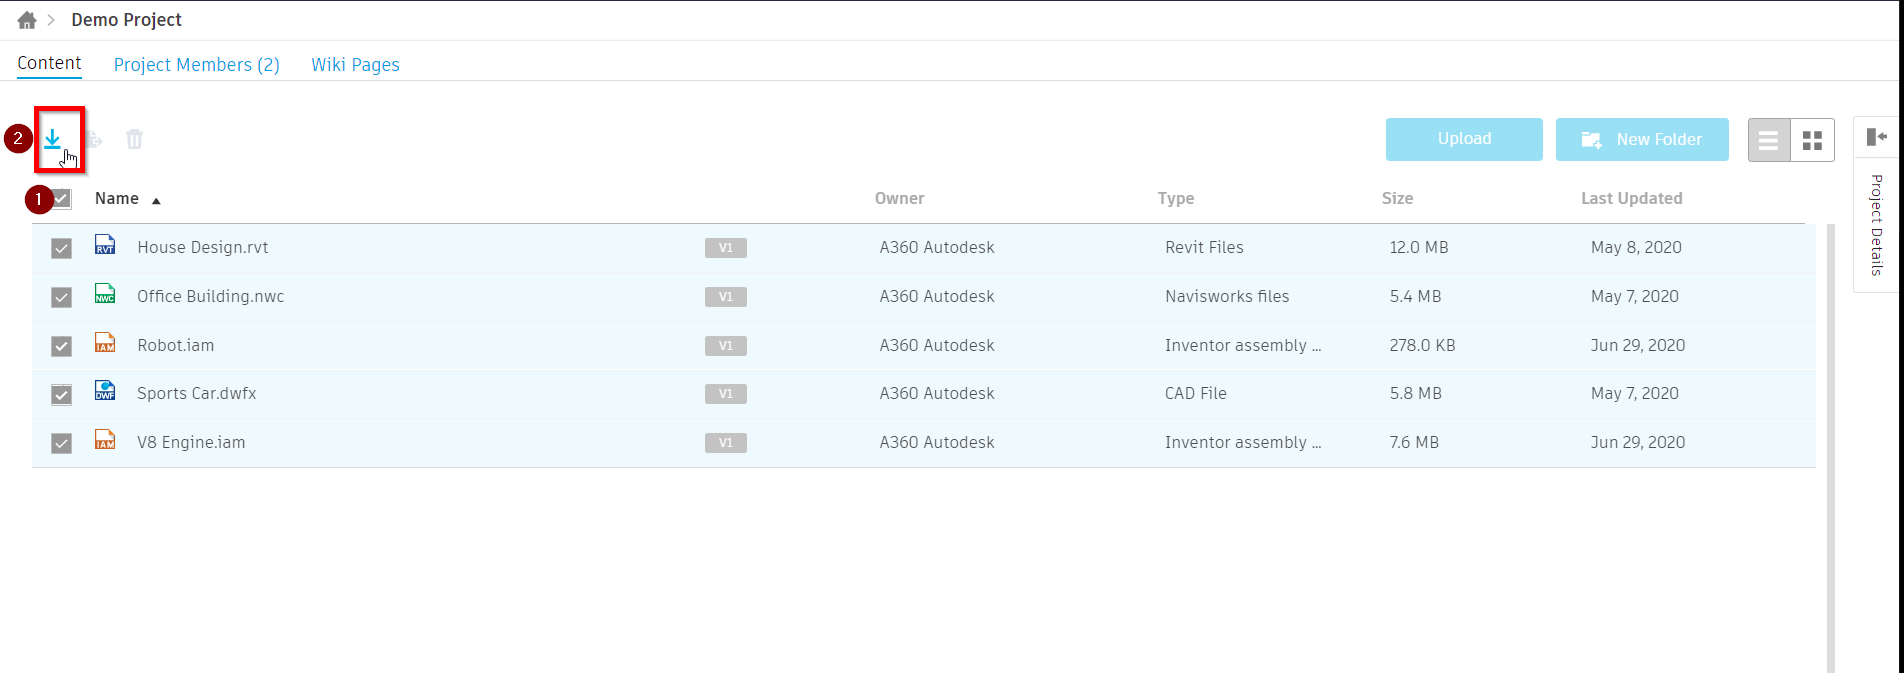
Task: Open the Wiki Pages tab
Action: [x=355, y=65]
